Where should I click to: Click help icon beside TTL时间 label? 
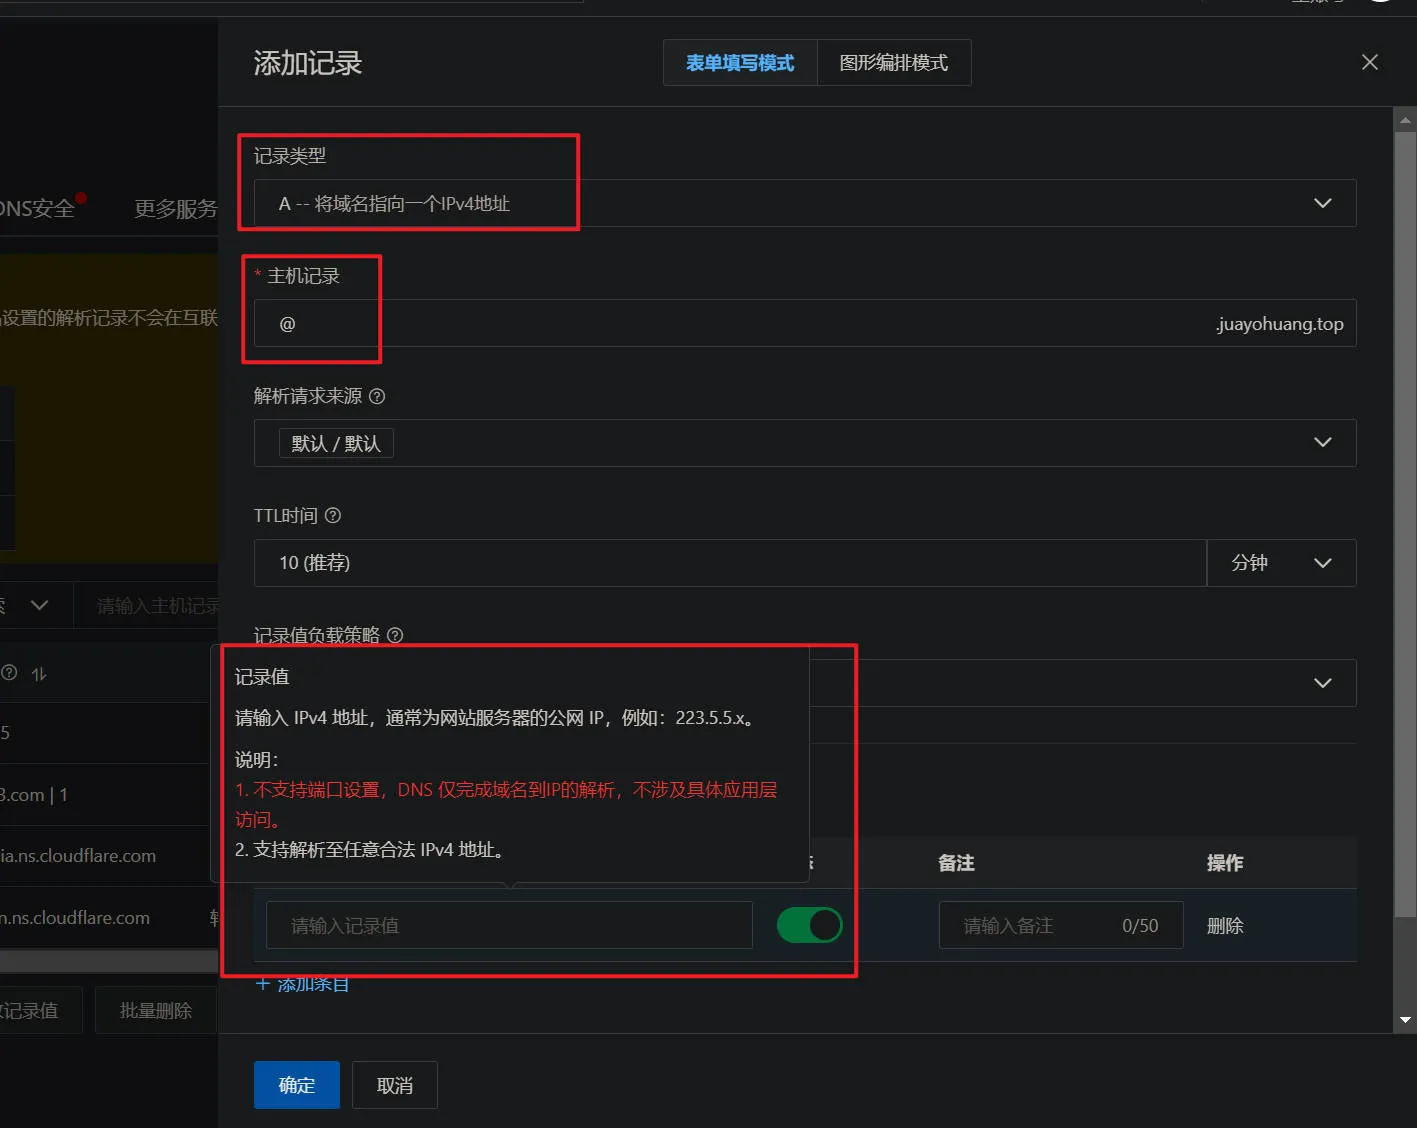tap(333, 515)
